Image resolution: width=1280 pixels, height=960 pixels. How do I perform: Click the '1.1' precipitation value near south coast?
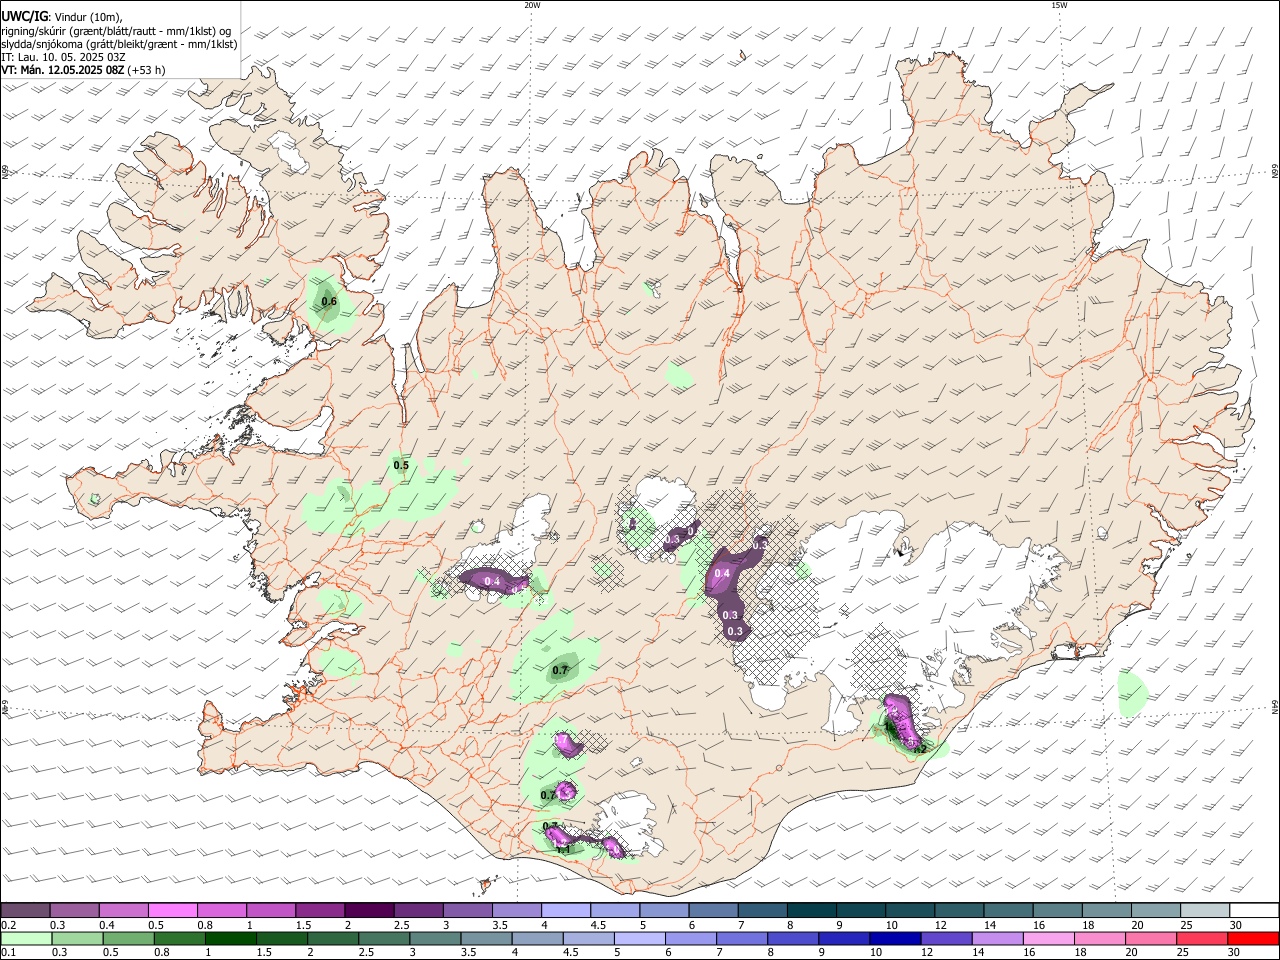(562, 849)
